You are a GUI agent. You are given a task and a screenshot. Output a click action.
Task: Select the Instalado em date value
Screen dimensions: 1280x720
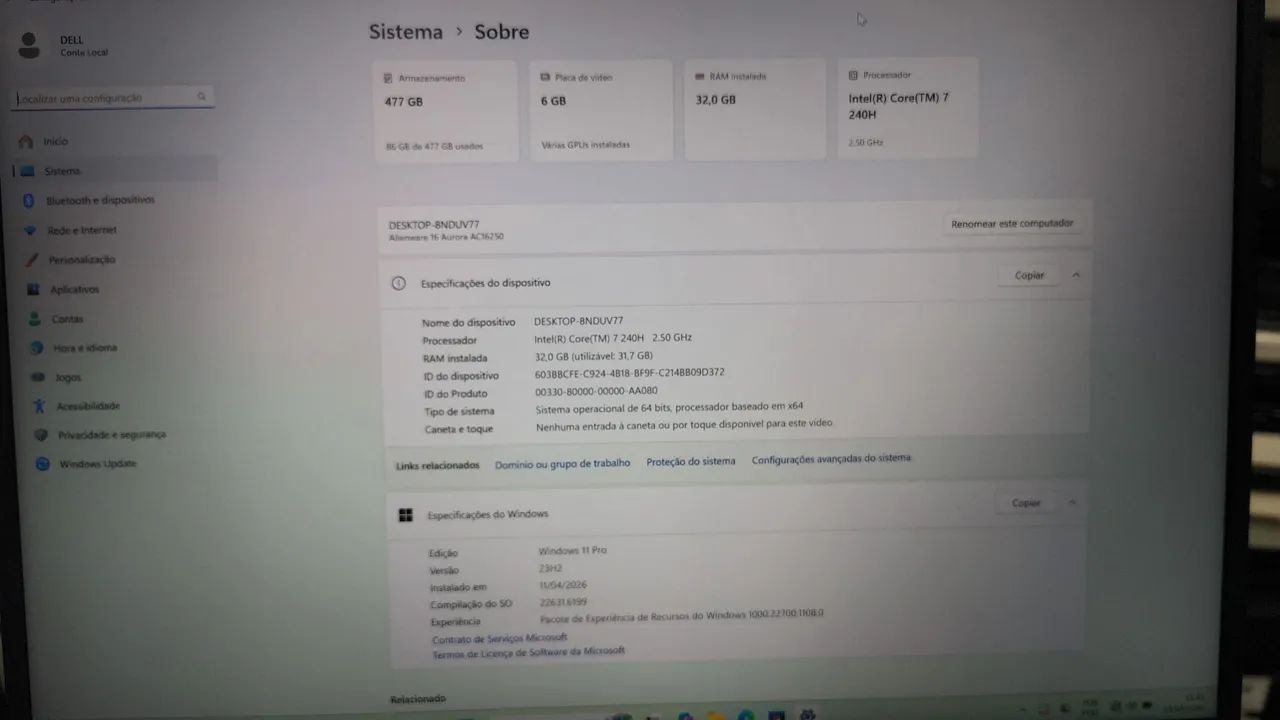click(562, 585)
